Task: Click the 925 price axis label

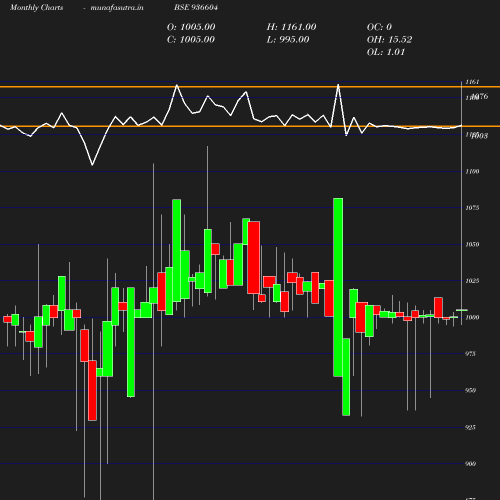Action: (470, 427)
